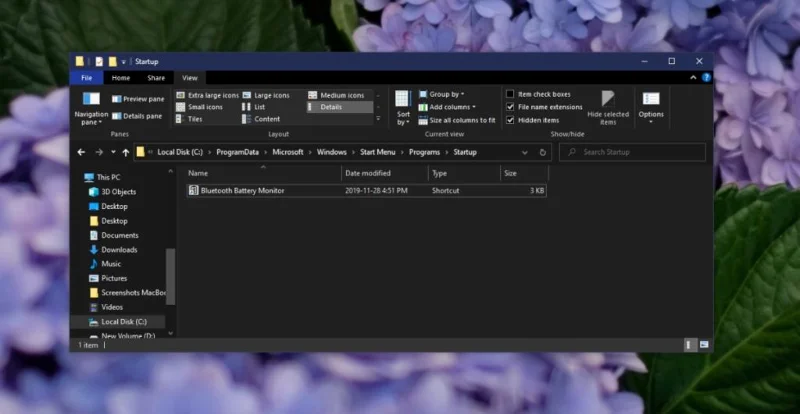The height and width of the screenshot is (414, 800).
Task: Go forward in folder history
Action: pyautogui.click(x=99, y=152)
